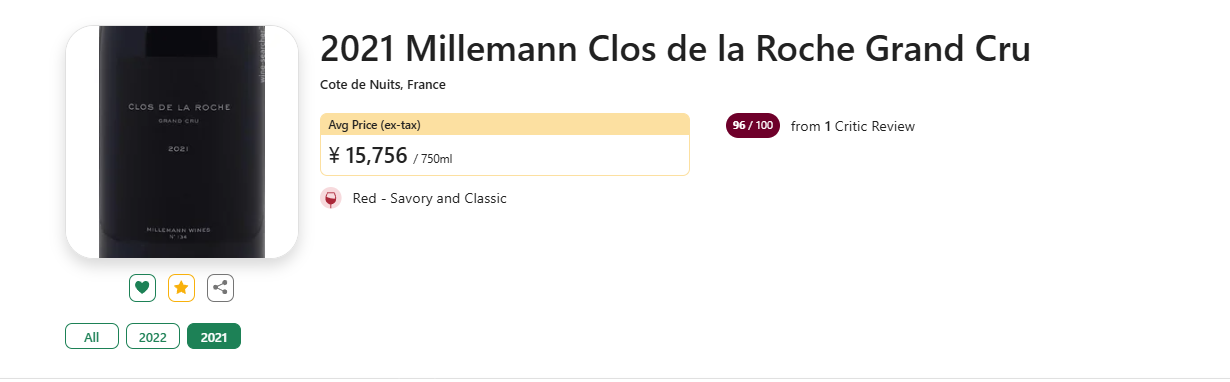
Task: Click Red - Savory and Classic style label
Action: [430, 198]
